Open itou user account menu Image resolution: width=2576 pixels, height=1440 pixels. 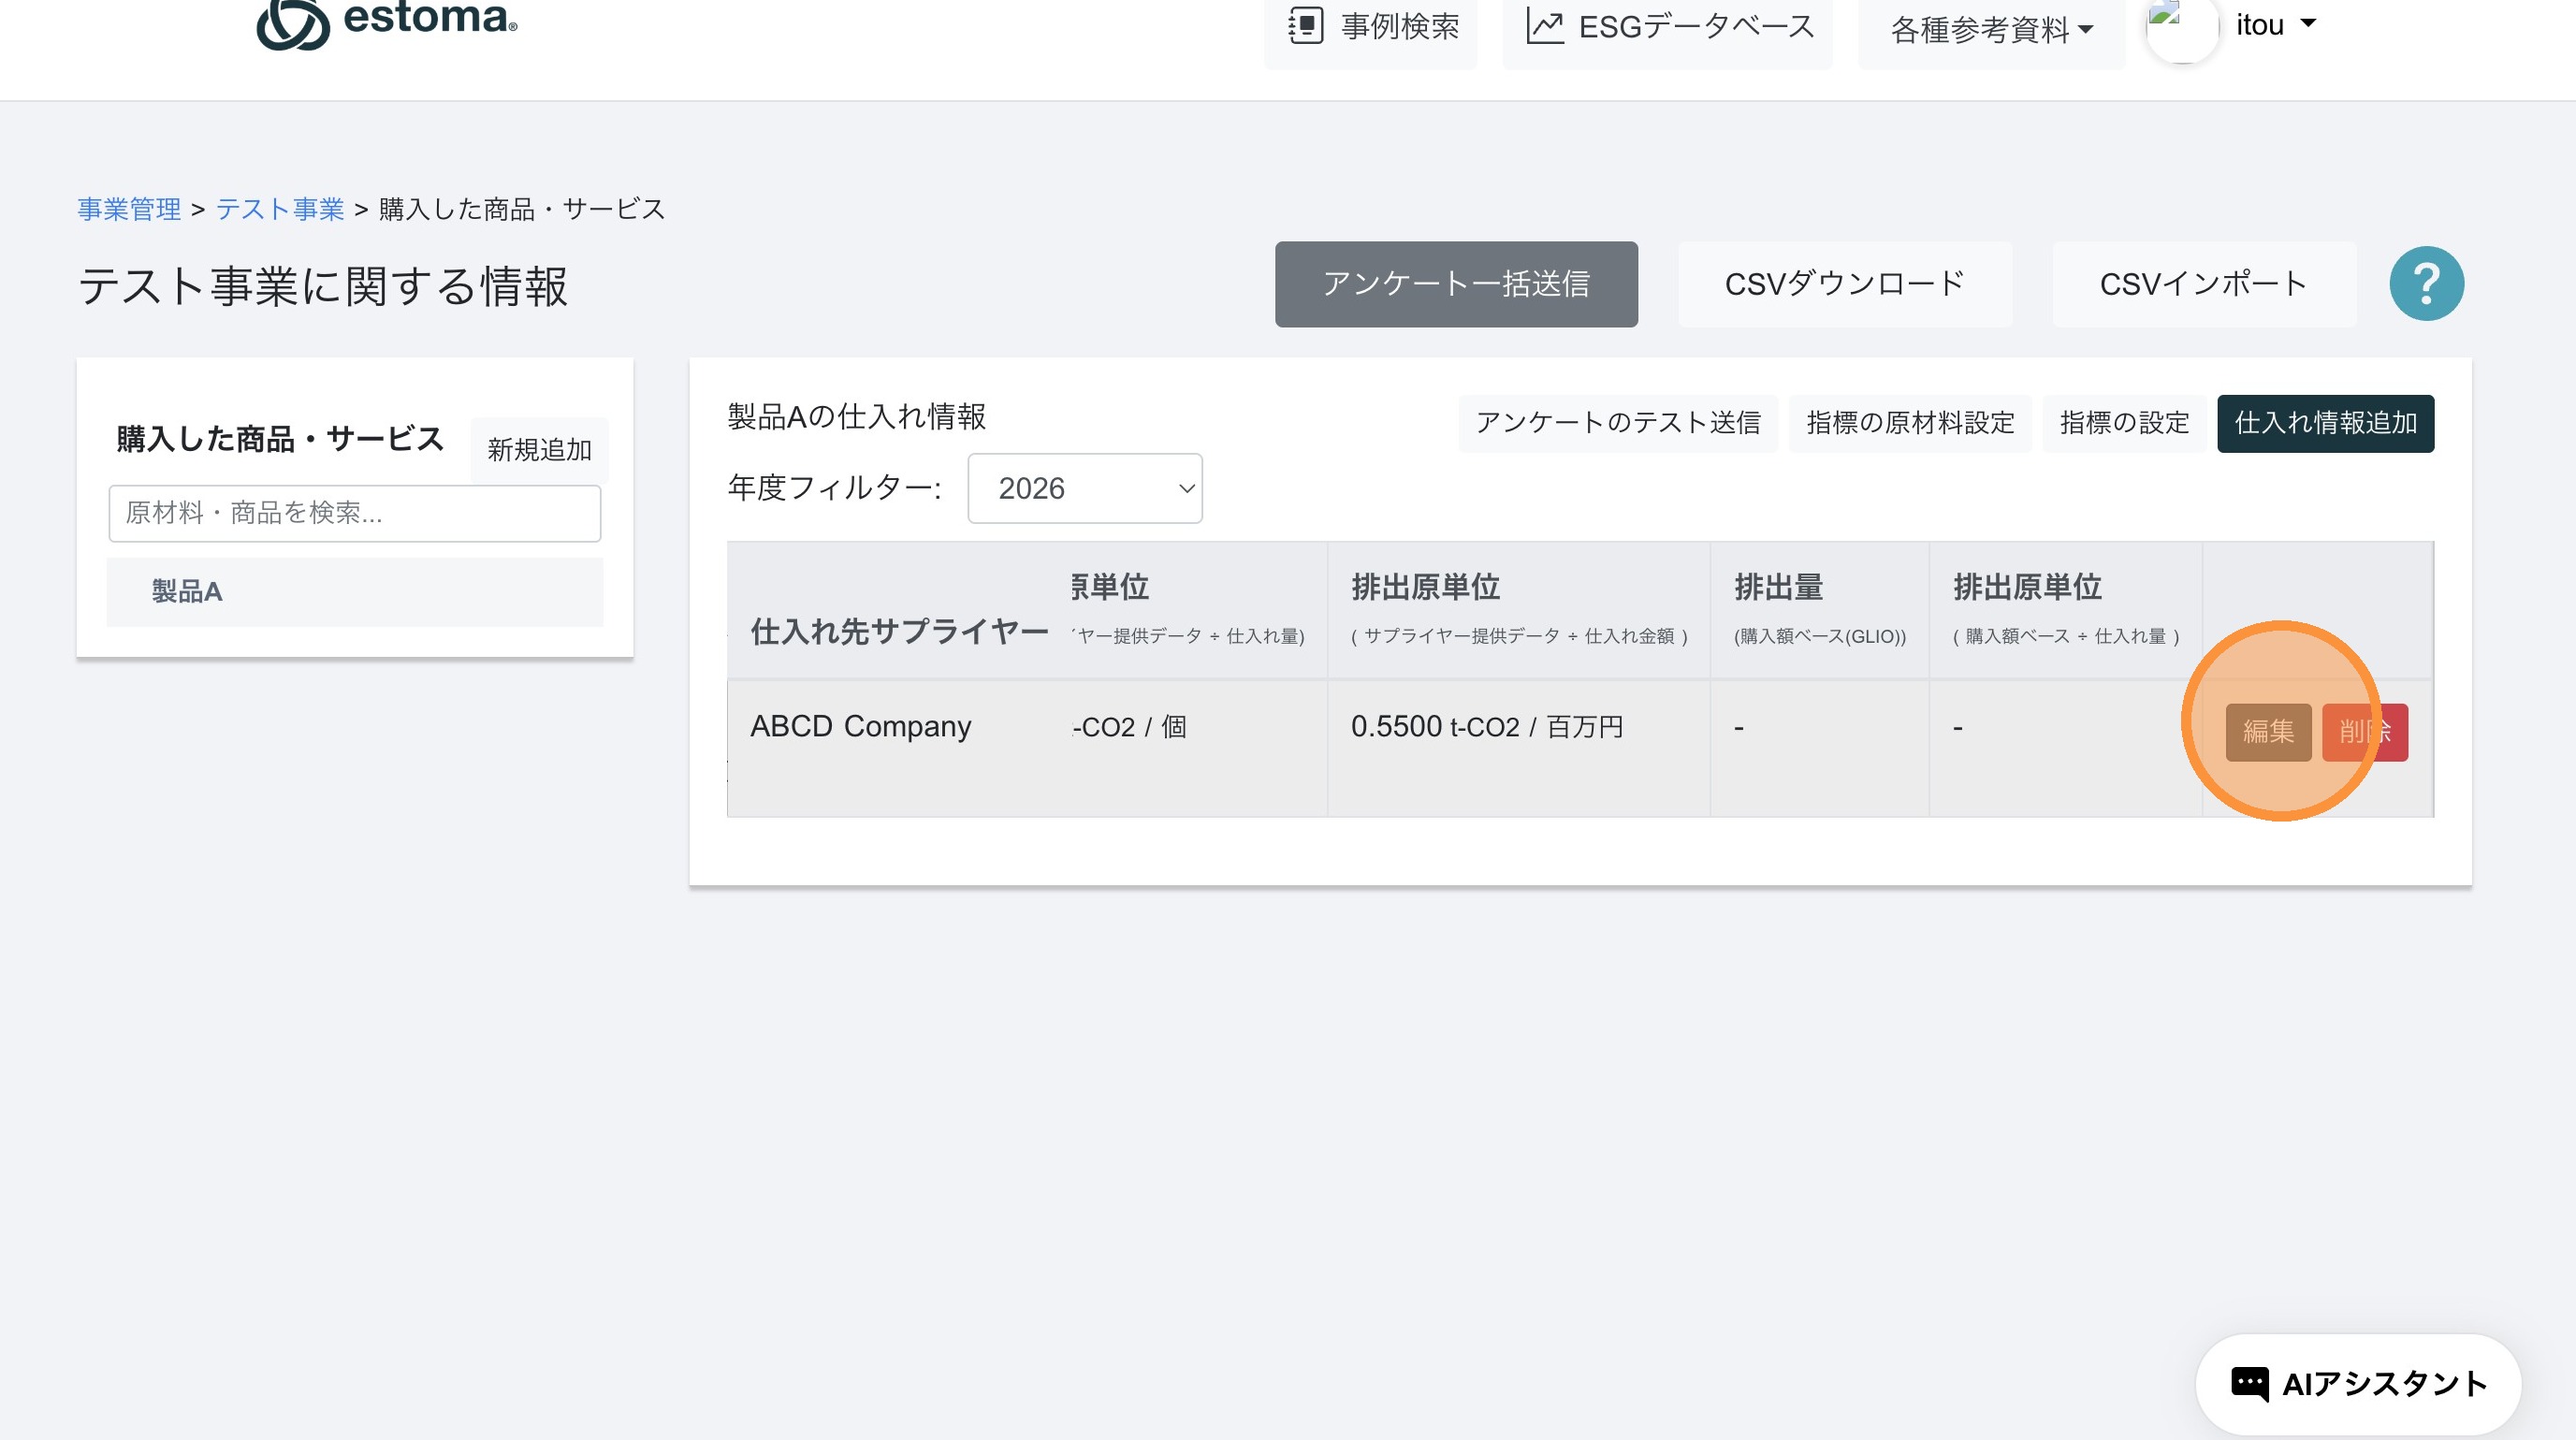2274,25
